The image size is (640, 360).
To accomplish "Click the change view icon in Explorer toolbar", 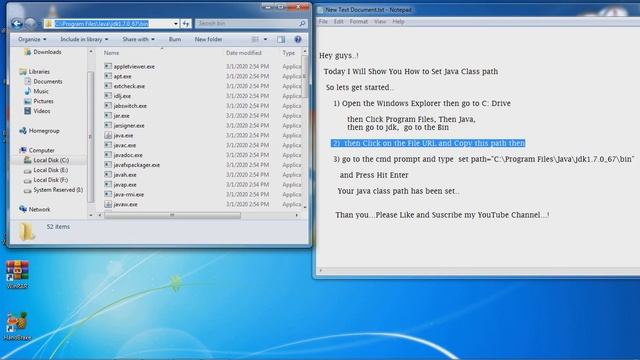I will (x=255, y=39).
